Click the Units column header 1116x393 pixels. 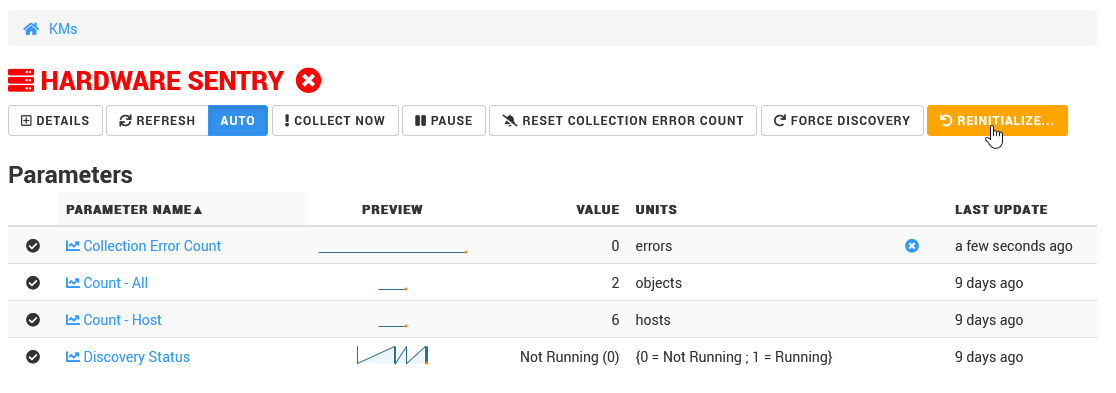click(656, 209)
